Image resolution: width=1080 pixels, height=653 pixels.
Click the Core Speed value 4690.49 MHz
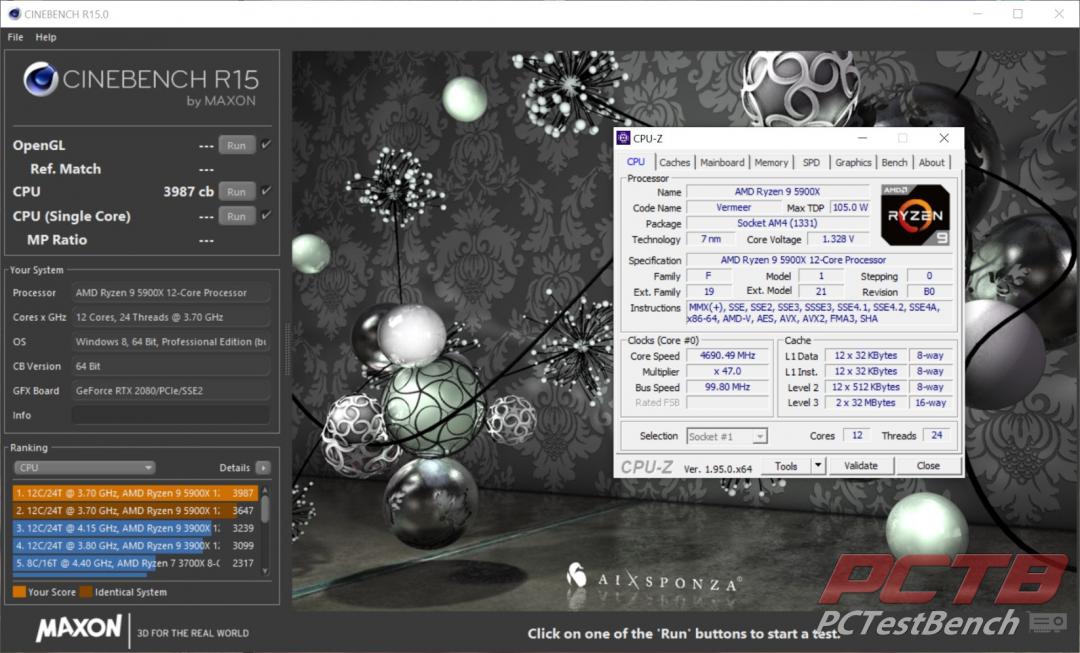[728, 356]
